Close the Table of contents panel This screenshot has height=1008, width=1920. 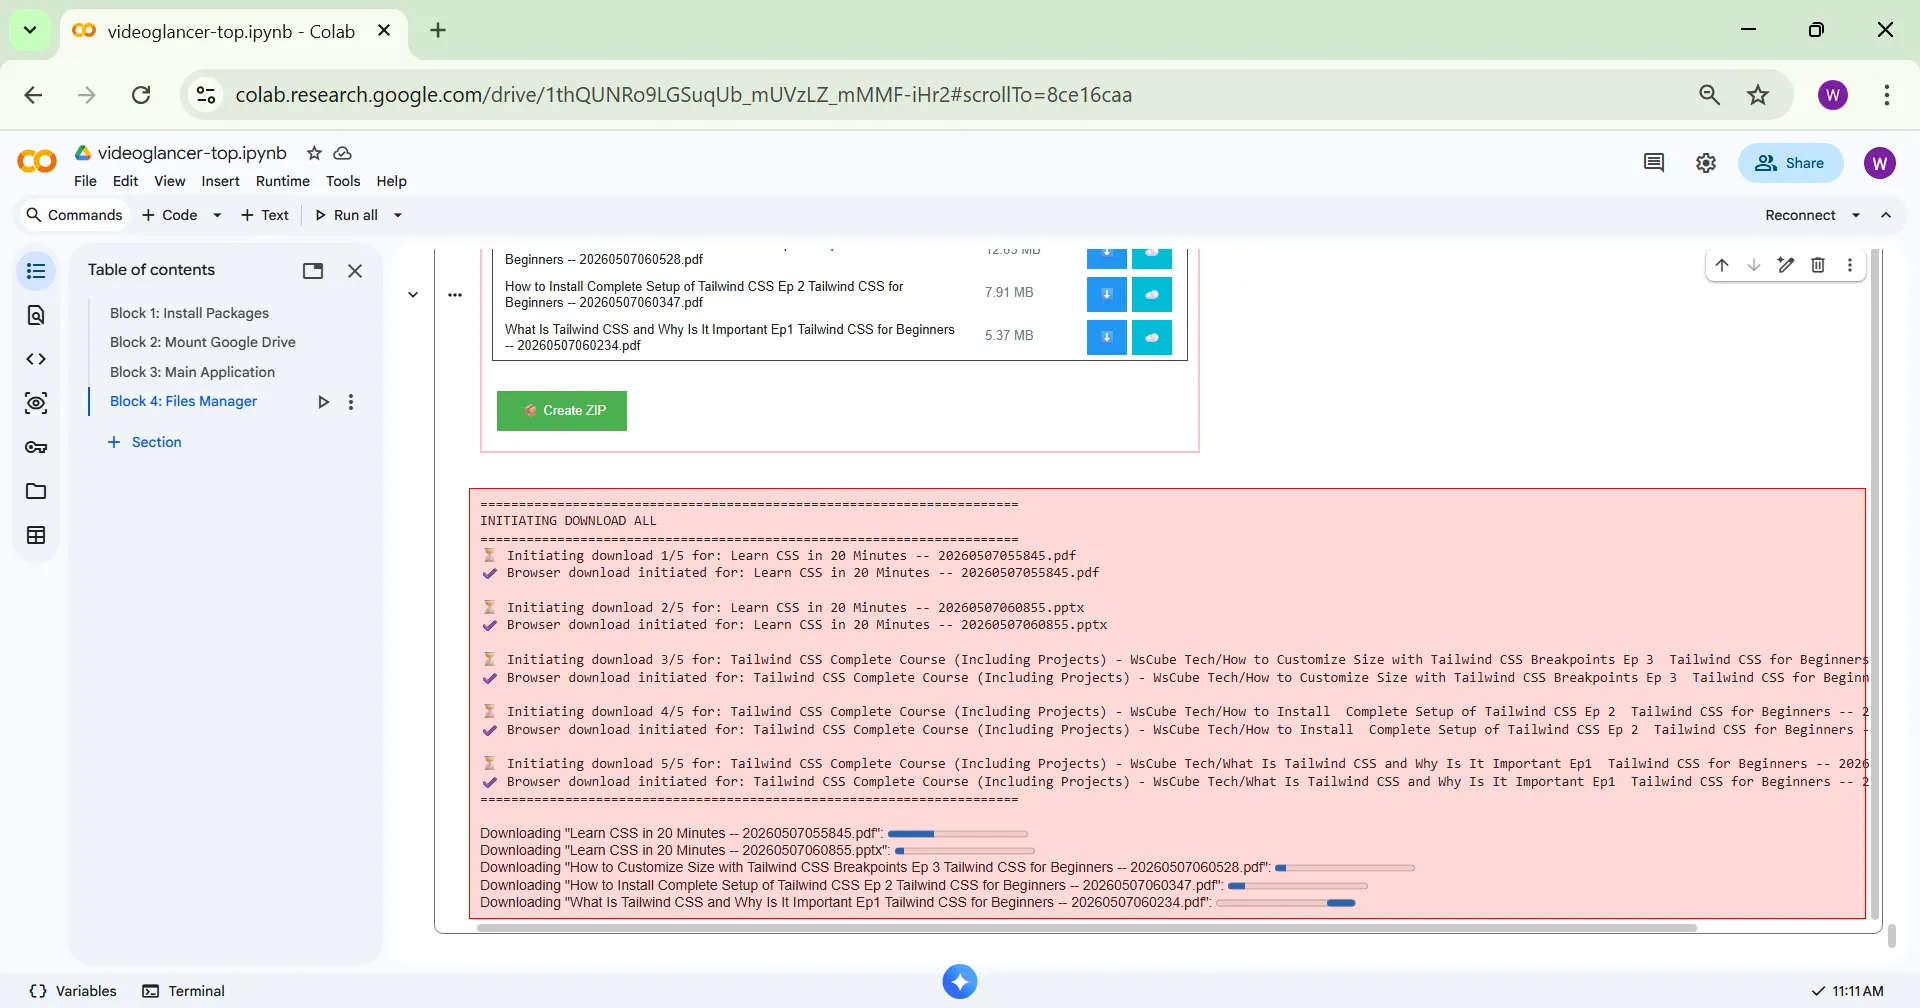[355, 271]
